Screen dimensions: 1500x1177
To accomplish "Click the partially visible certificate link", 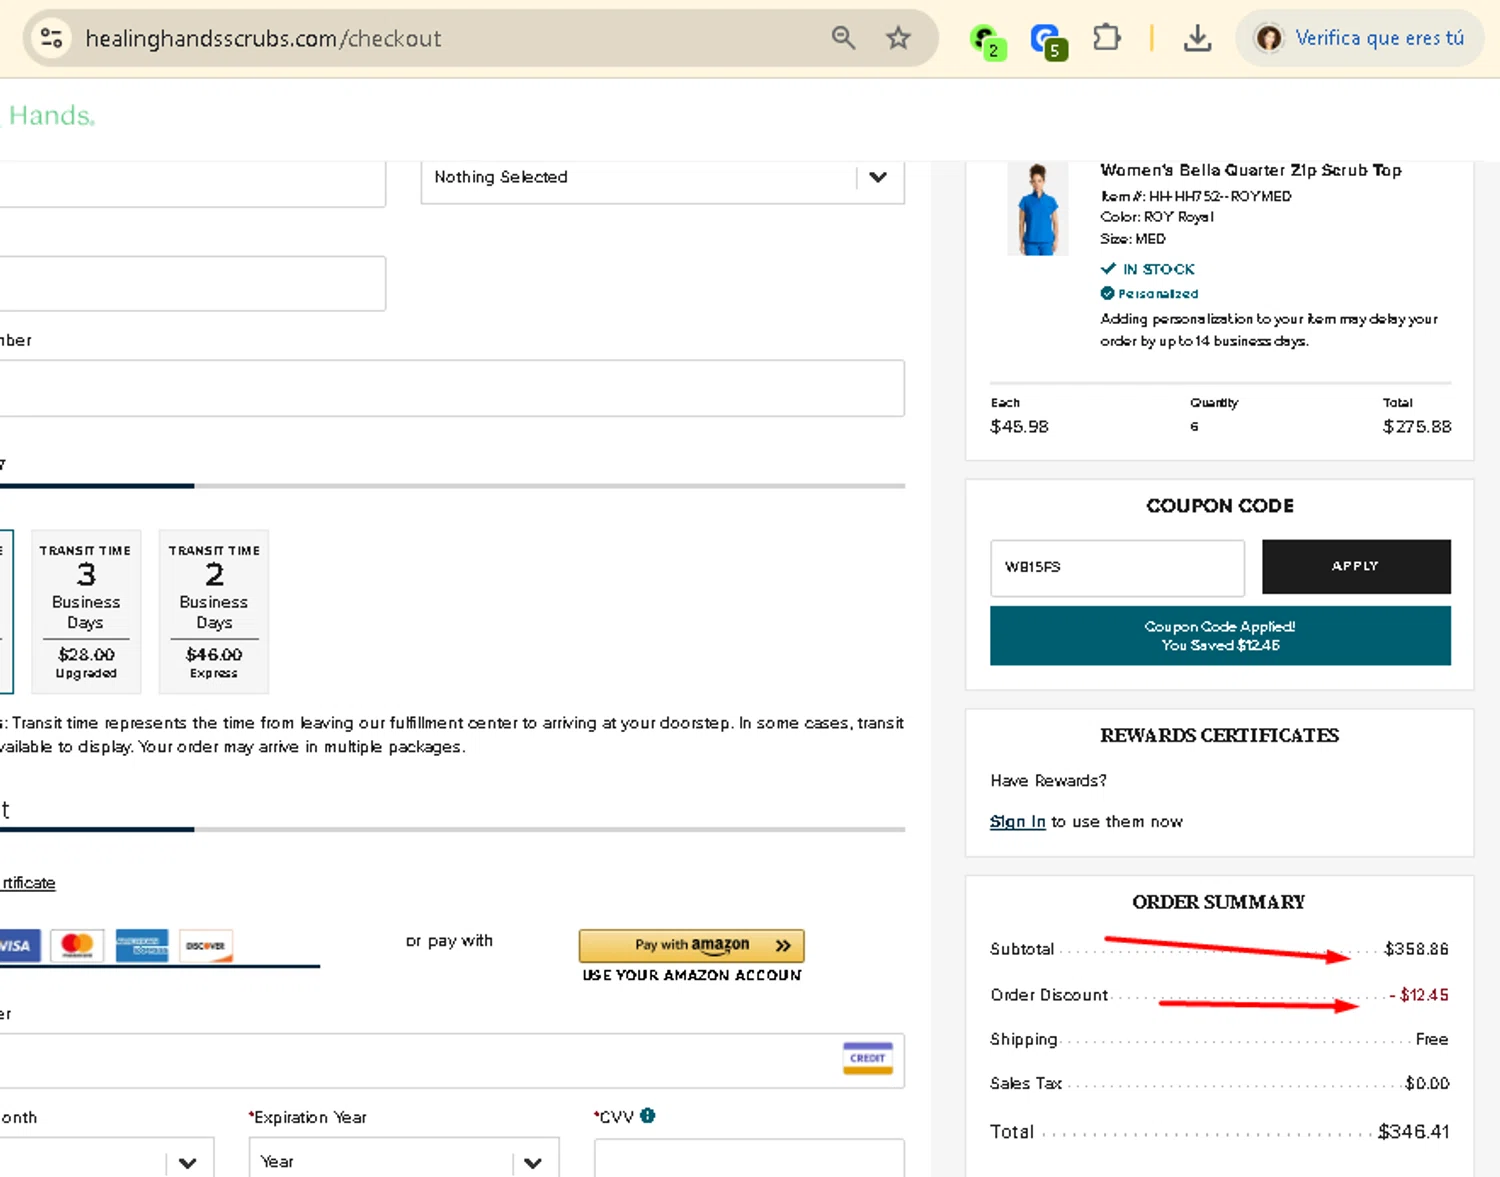I will point(28,883).
